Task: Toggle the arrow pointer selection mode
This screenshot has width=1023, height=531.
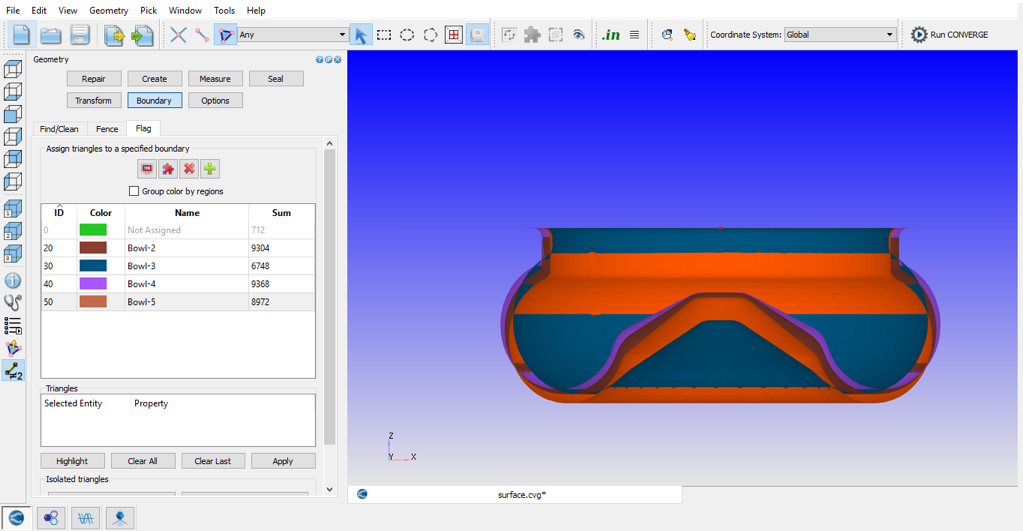Action: 360,35
